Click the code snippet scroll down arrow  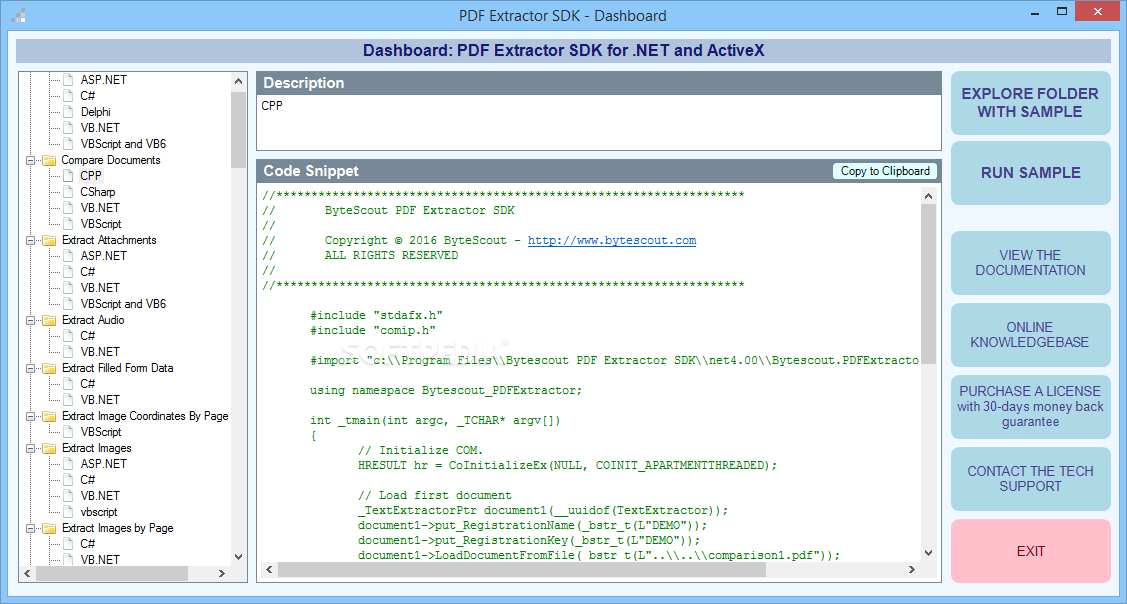(929, 552)
